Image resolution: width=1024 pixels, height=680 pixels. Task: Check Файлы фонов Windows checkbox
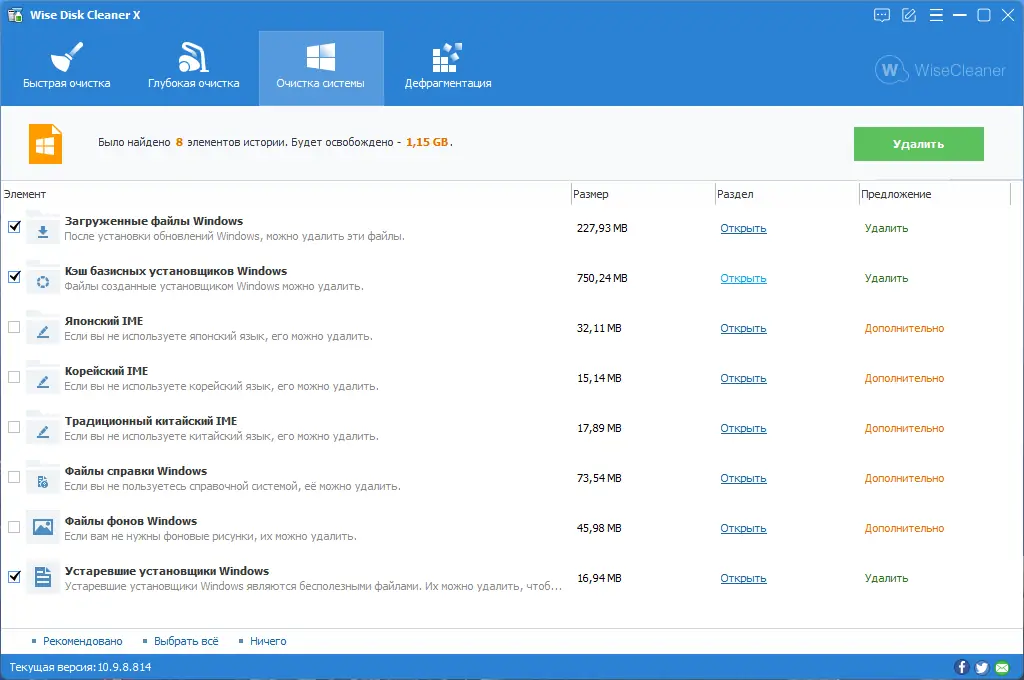tap(14, 527)
